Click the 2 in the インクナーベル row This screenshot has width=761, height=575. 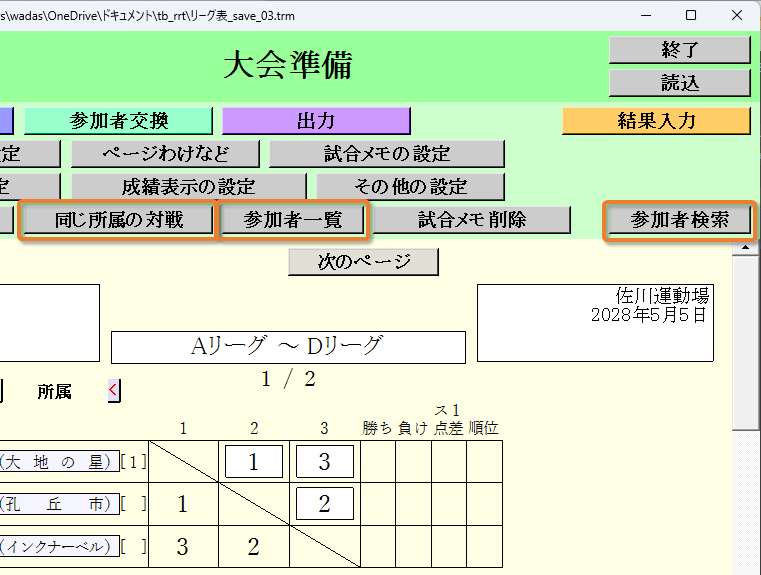pyautogui.click(x=254, y=547)
